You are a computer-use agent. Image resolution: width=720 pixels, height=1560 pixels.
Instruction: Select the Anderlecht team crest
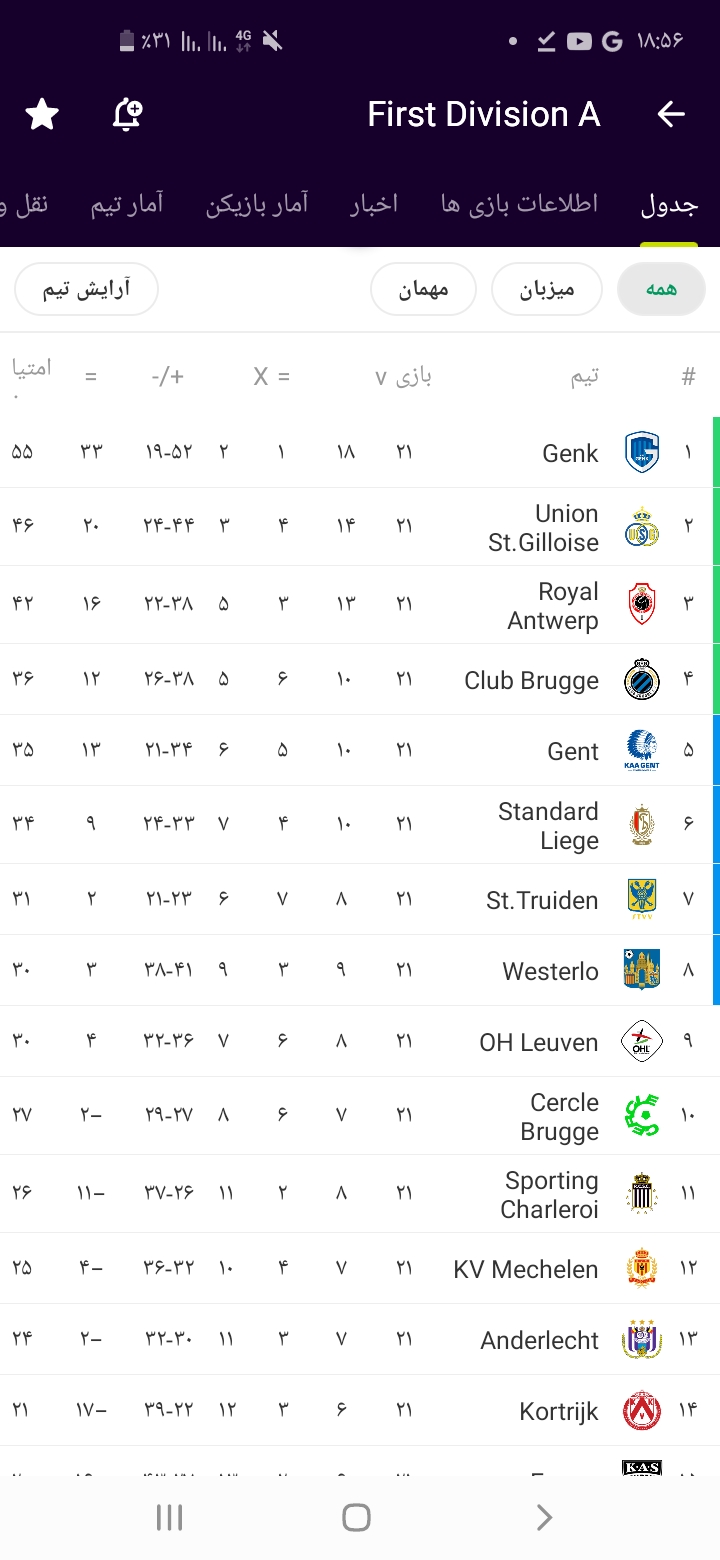(x=641, y=1340)
